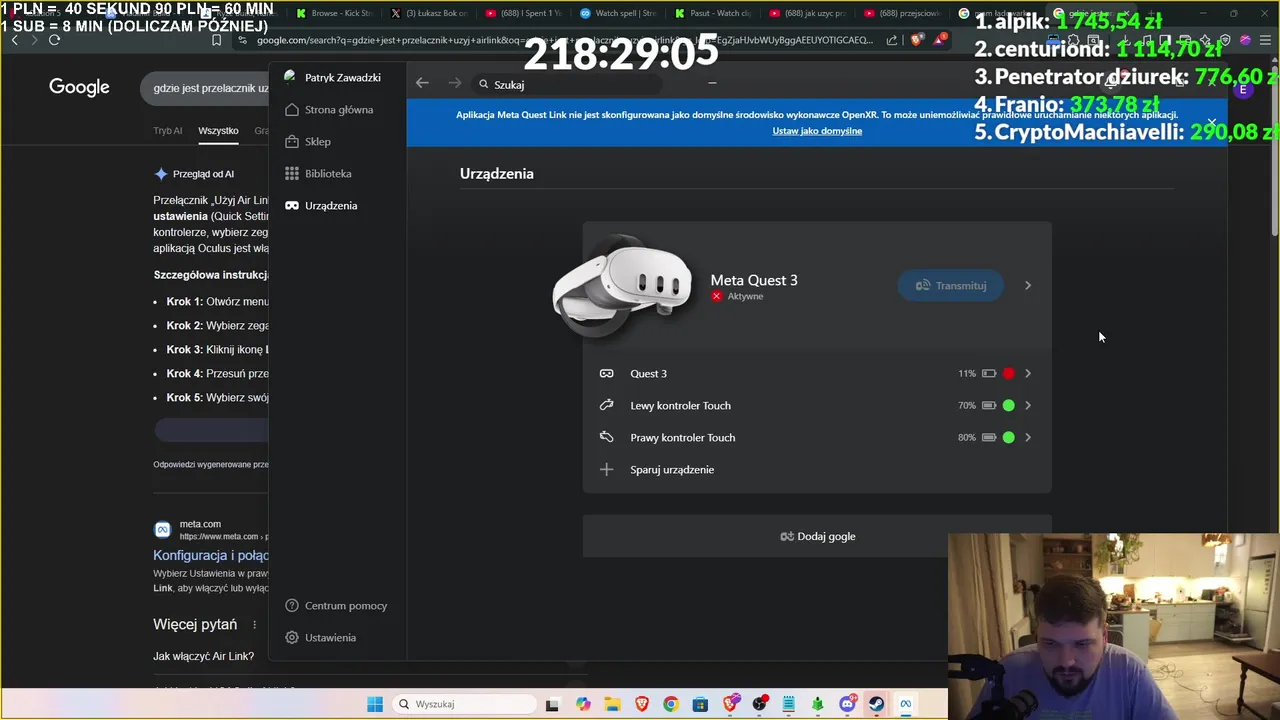The image size is (1280, 720).
Task: Switch to the Watch spell browser tab
Action: pyautogui.click(x=617, y=13)
